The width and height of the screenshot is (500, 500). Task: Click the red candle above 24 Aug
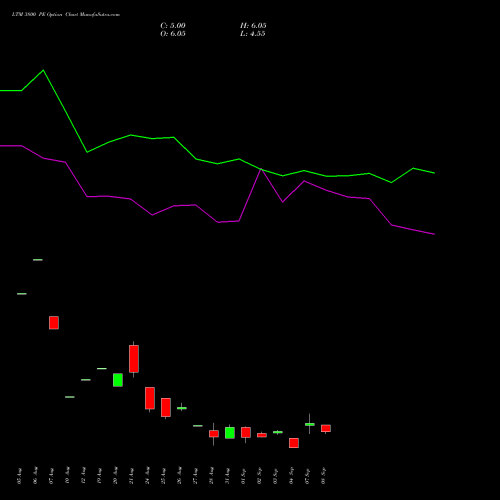150,398
